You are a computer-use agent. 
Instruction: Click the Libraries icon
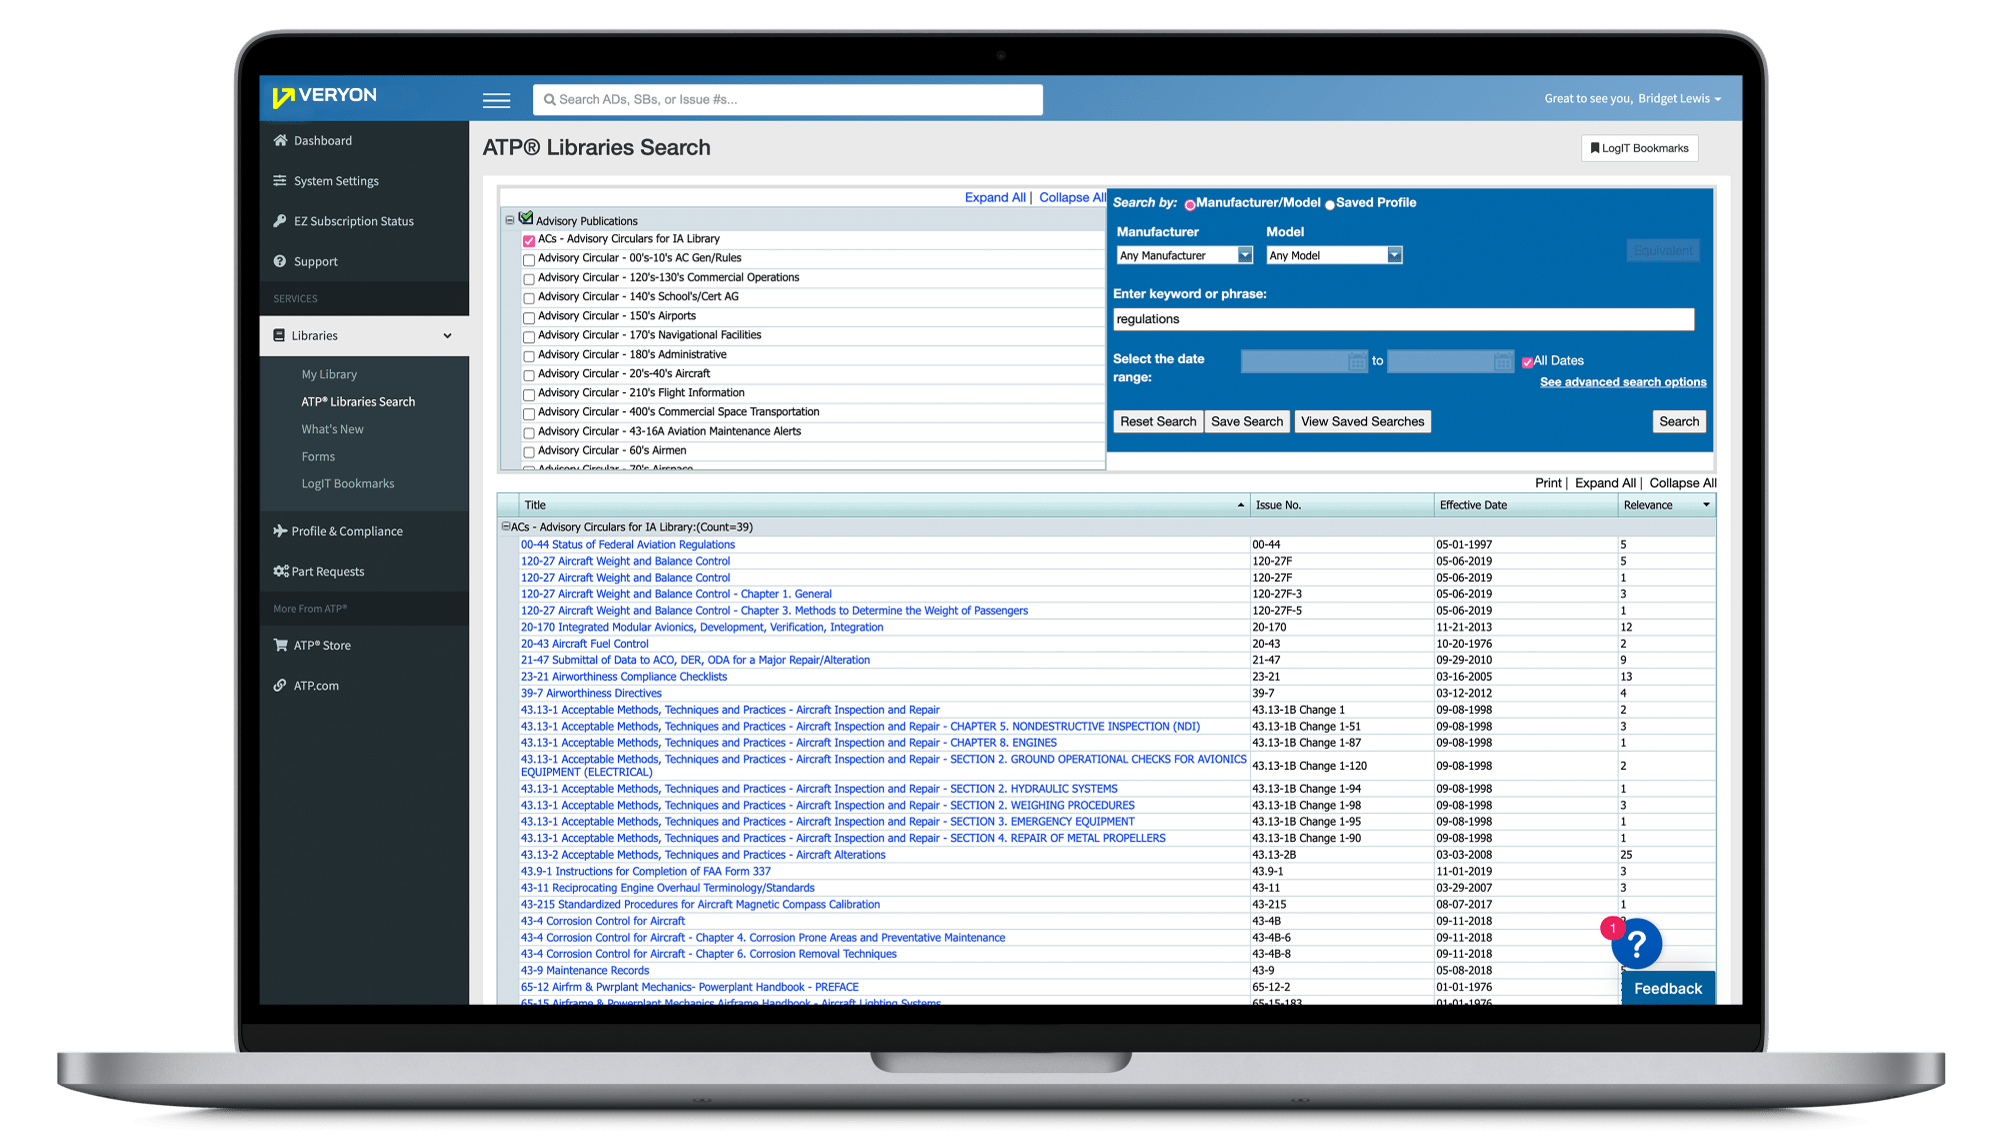click(286, 334)
